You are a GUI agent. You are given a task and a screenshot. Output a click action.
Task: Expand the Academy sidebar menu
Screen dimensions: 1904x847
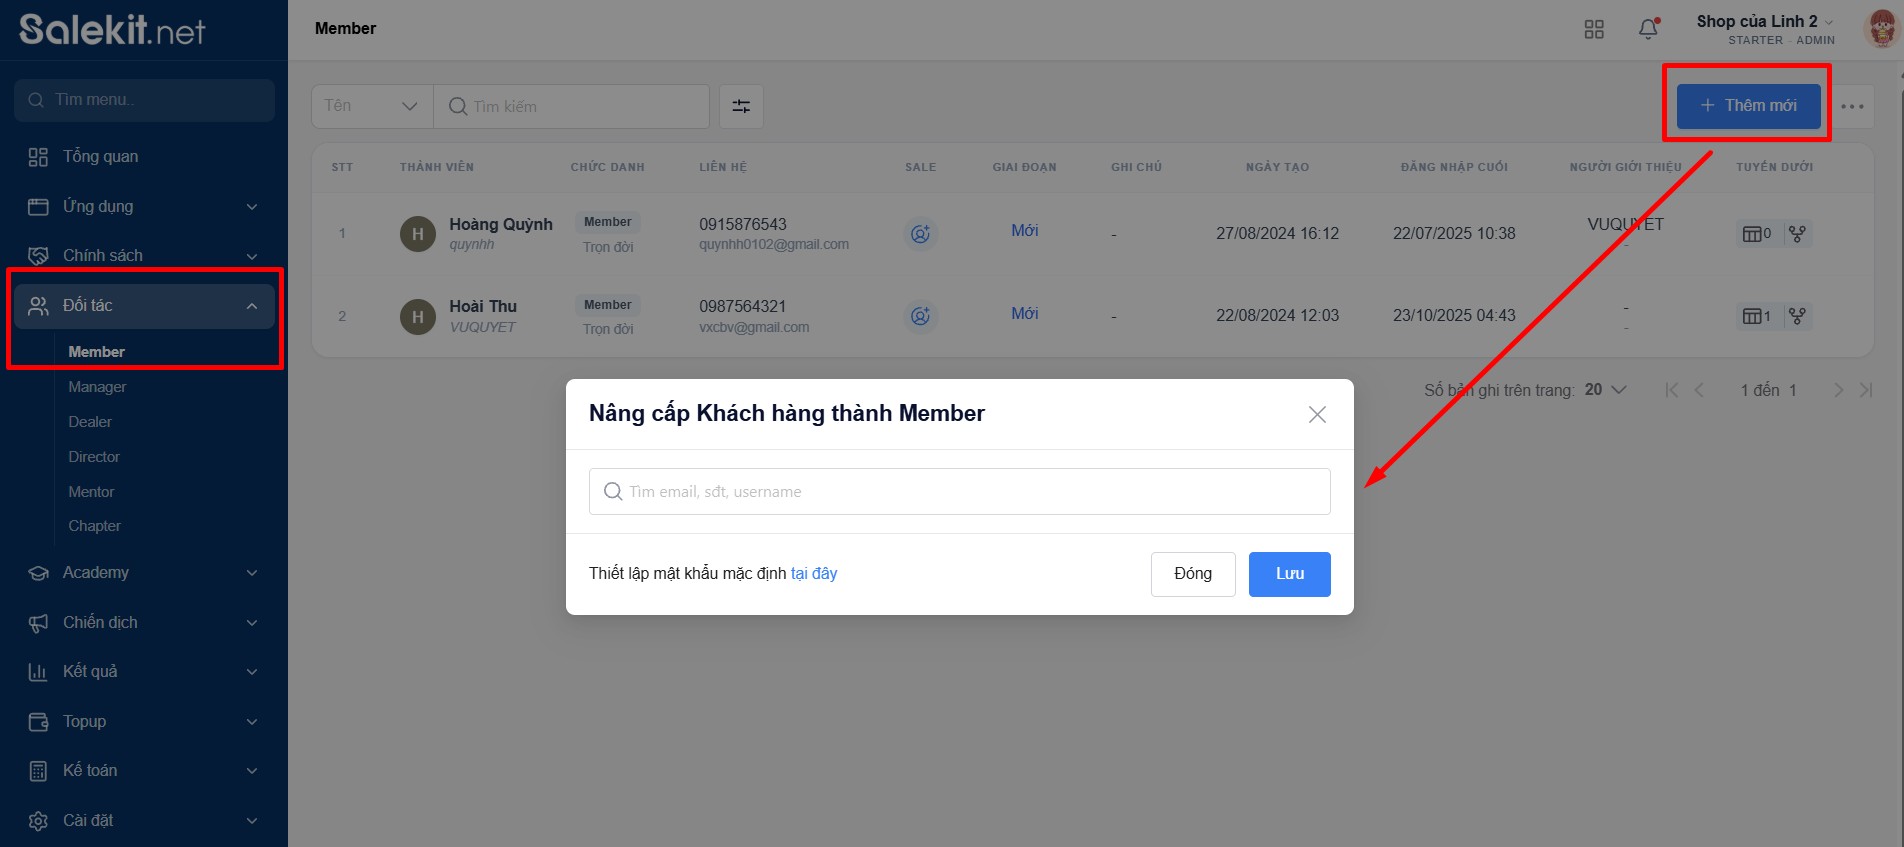tap(144, 572)
